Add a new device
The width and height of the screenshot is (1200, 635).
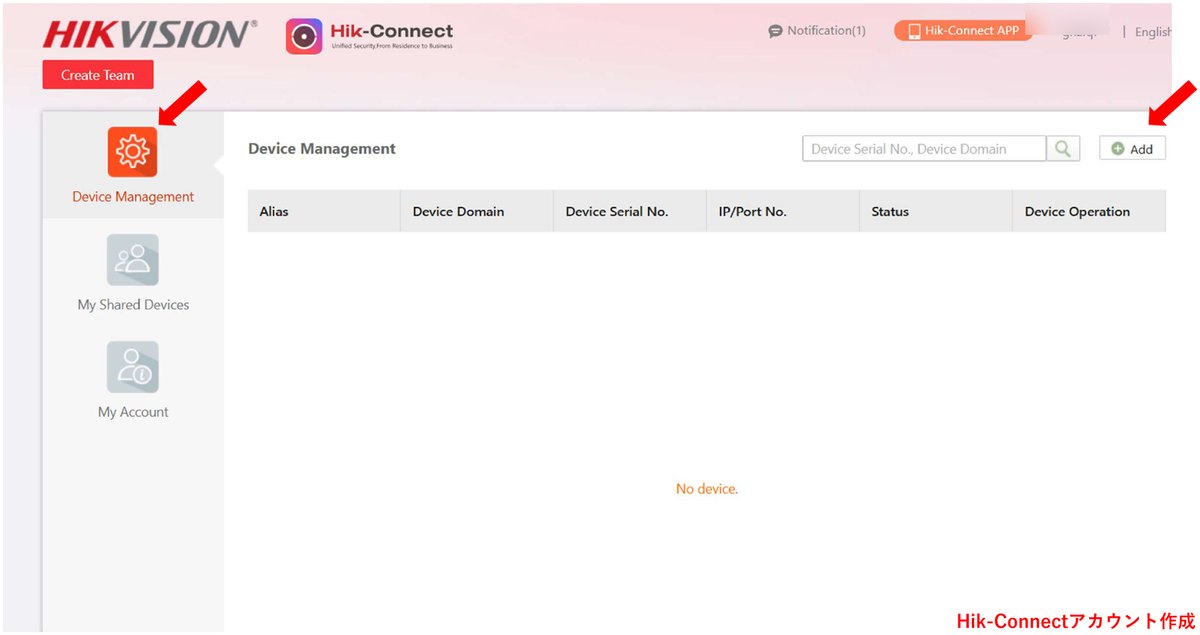click(1132, 149)
